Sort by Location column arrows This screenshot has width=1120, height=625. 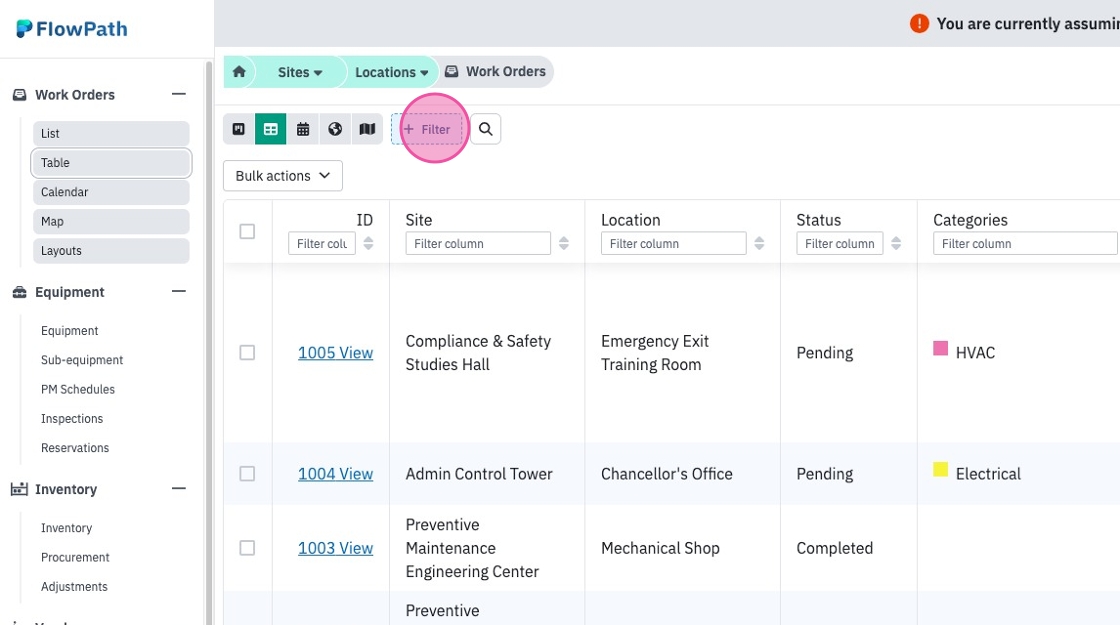pyautogui.click(x=759, y=243)
